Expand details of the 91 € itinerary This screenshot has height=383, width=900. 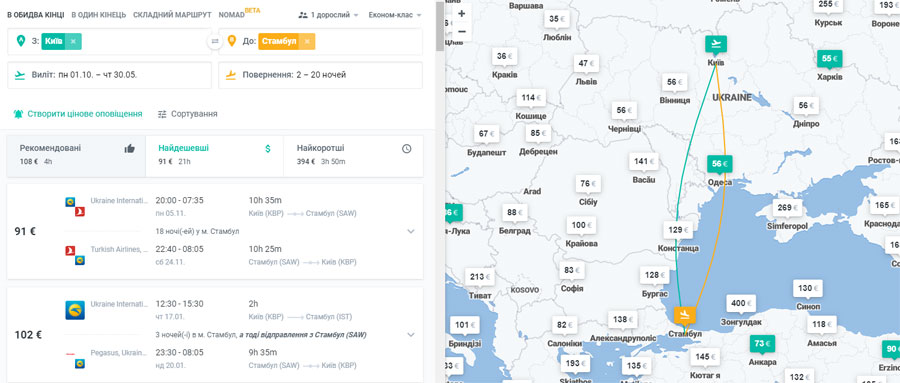[x=410, y=231]
